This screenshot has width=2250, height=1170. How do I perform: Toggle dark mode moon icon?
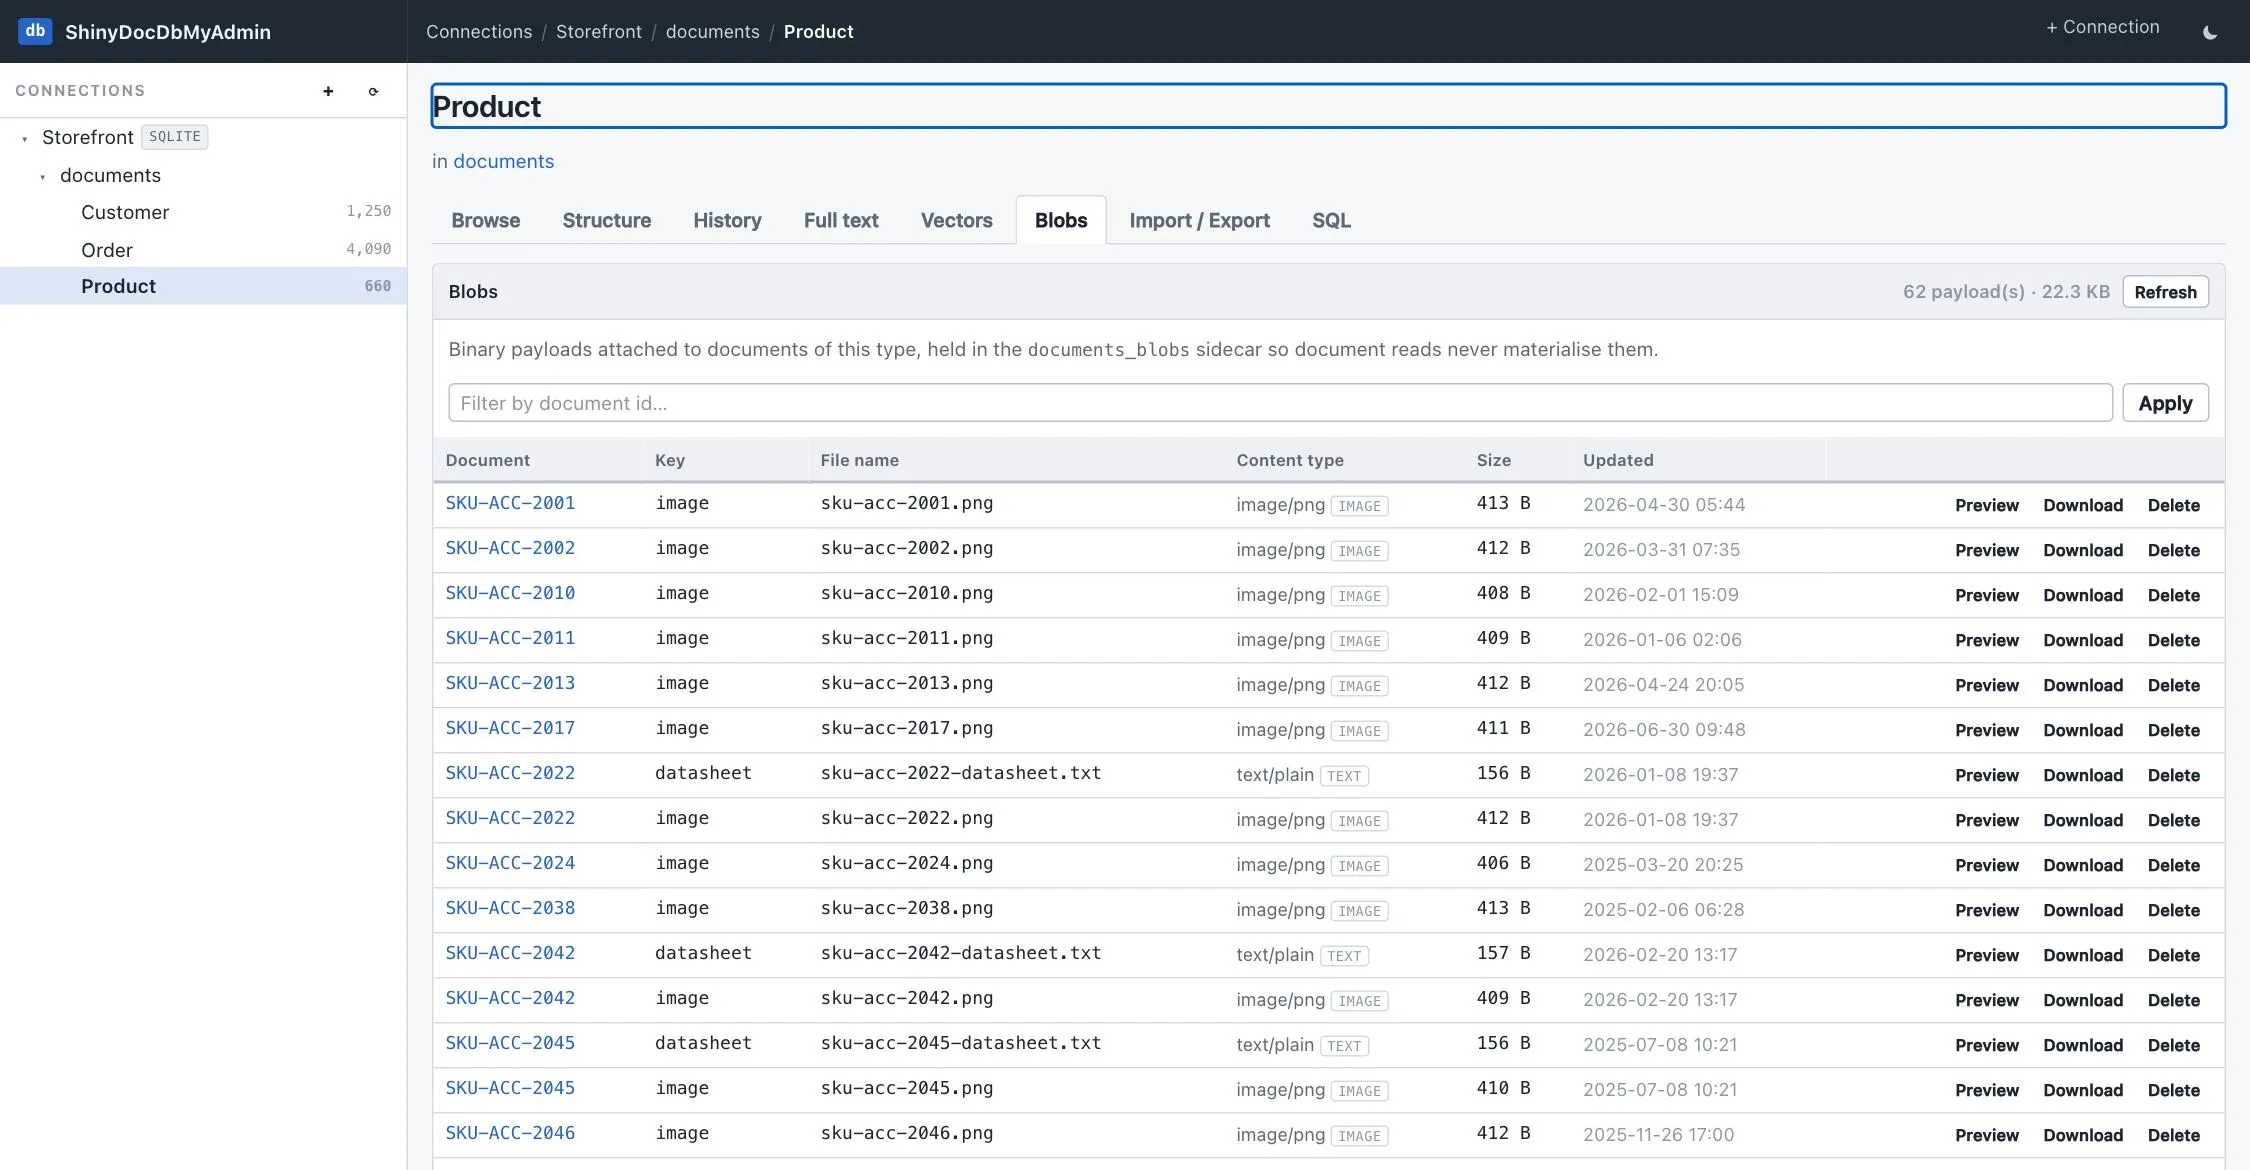[x=2209, y=32]
